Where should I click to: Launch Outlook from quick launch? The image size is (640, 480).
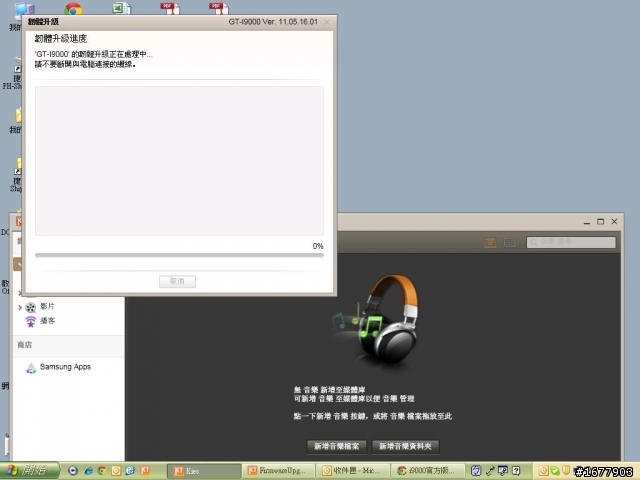[116, 471]
